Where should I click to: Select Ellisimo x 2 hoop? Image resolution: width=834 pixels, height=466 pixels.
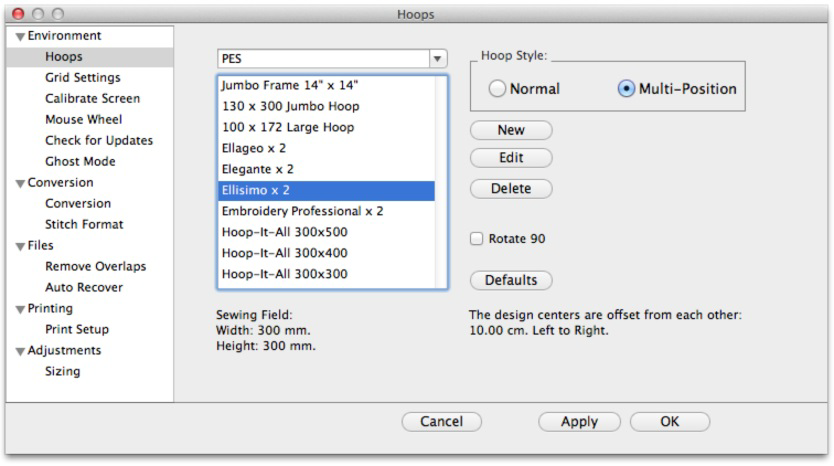coord(326,190)
